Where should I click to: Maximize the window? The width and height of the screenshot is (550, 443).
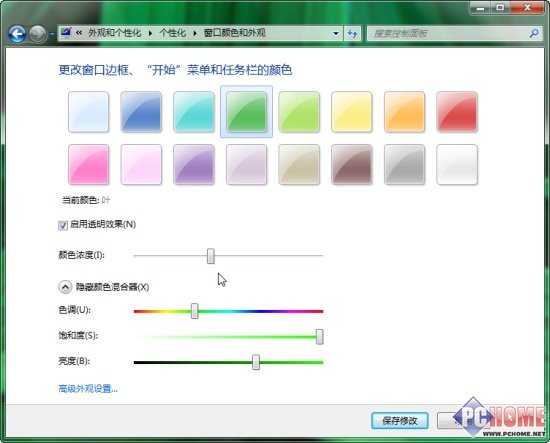(x=500, y=8)
